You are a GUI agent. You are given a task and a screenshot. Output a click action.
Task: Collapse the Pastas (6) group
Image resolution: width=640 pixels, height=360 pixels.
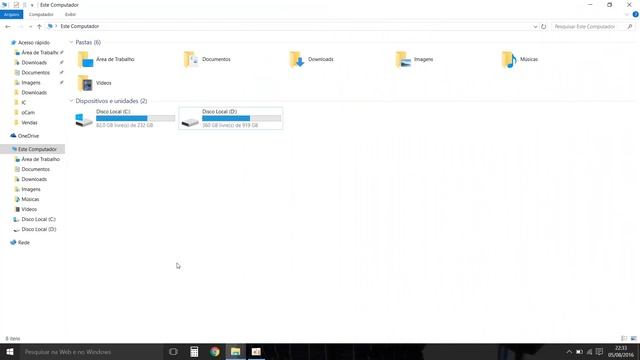coord(71,42)
